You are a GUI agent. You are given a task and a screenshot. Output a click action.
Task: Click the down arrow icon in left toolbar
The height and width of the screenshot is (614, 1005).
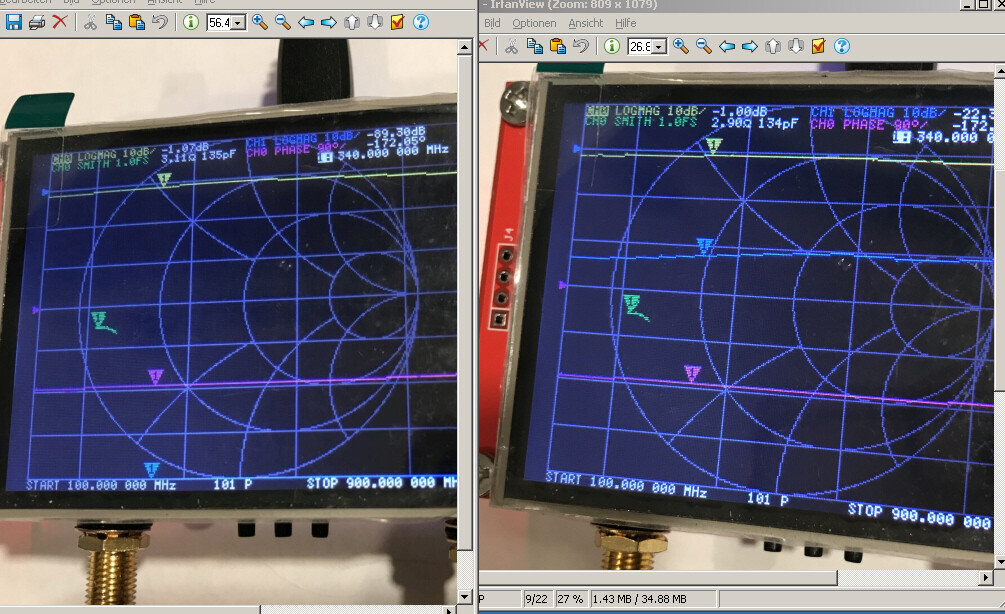coord(375,22)
